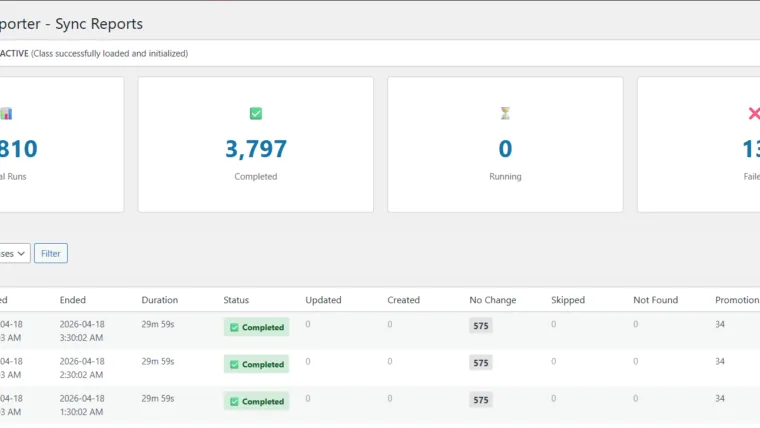Image resolution: width=760 pixels, height=428 pixels.
Task: Click ended time 2026-04-18 3:30:02 AM
Action: (82, 331)
